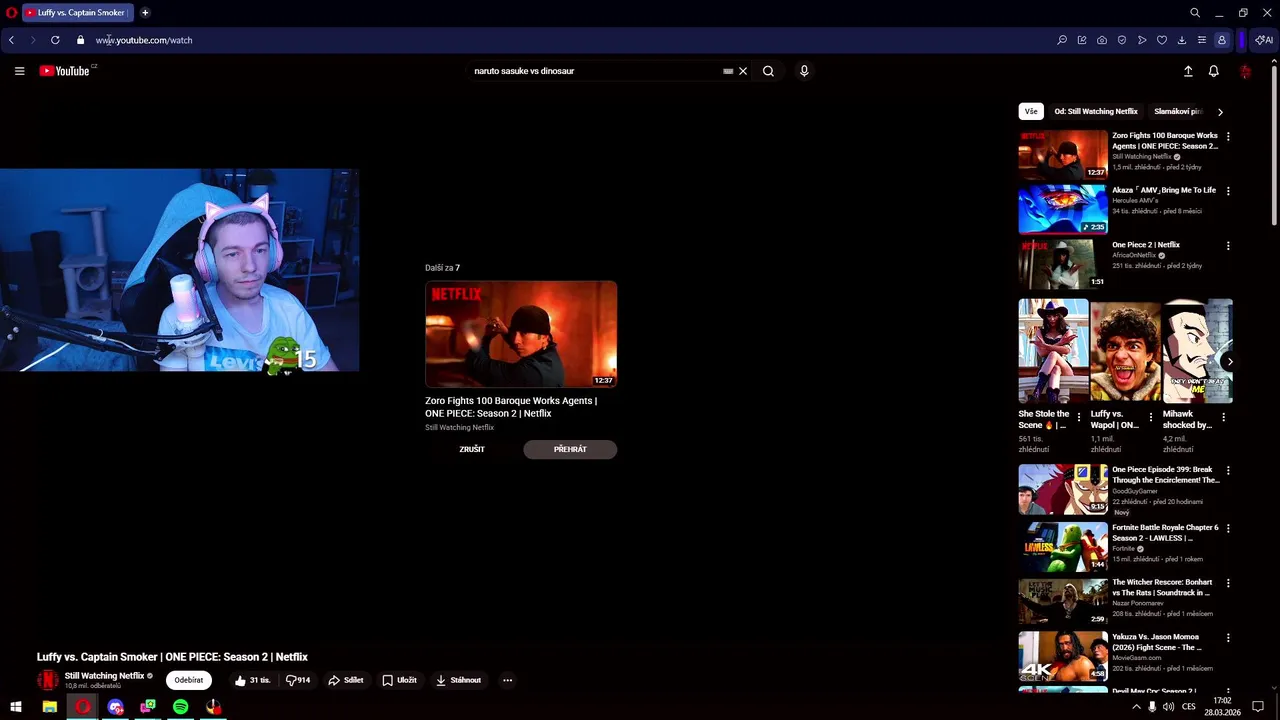Viewport: 1280px width, 720px height.
Task: Subscribe with the Odebírat button
Action: [x=188, y=680]
